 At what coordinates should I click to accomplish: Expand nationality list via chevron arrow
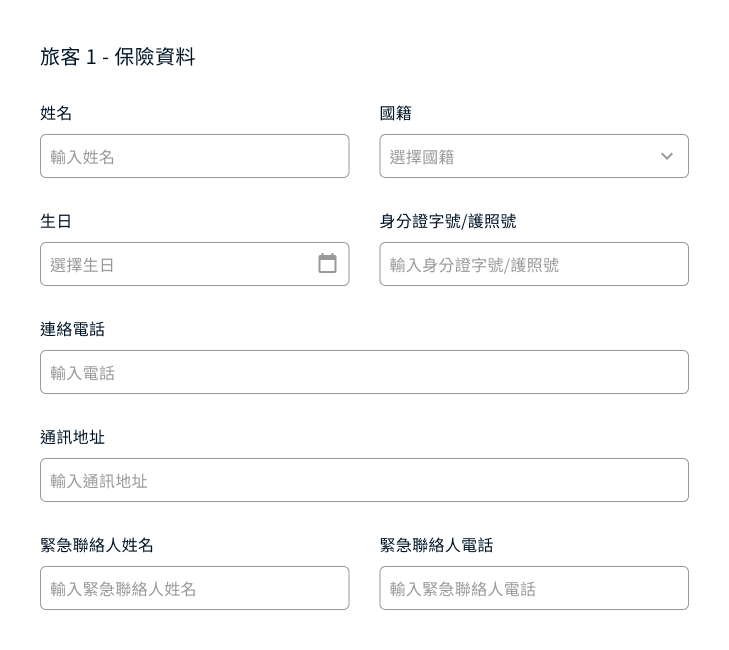click(x=667, y=156)
